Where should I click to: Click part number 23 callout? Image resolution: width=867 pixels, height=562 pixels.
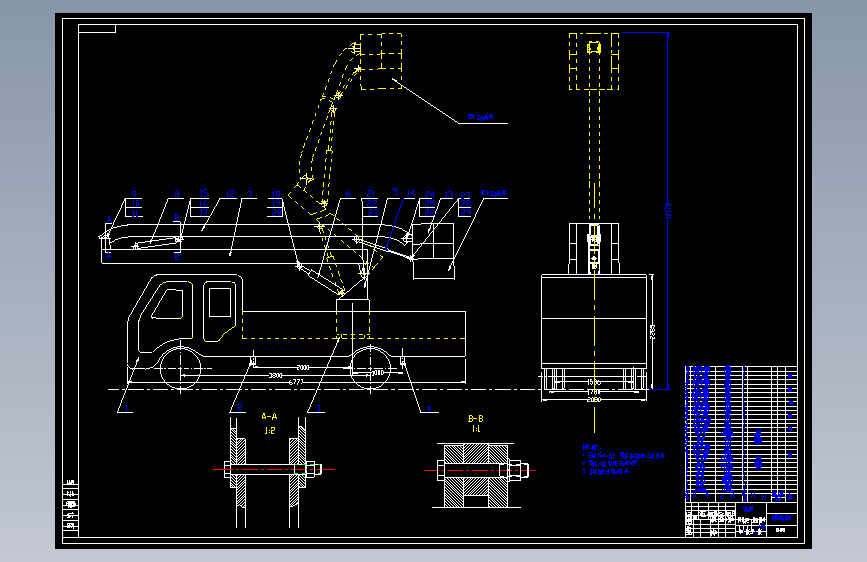pos(373,212)
